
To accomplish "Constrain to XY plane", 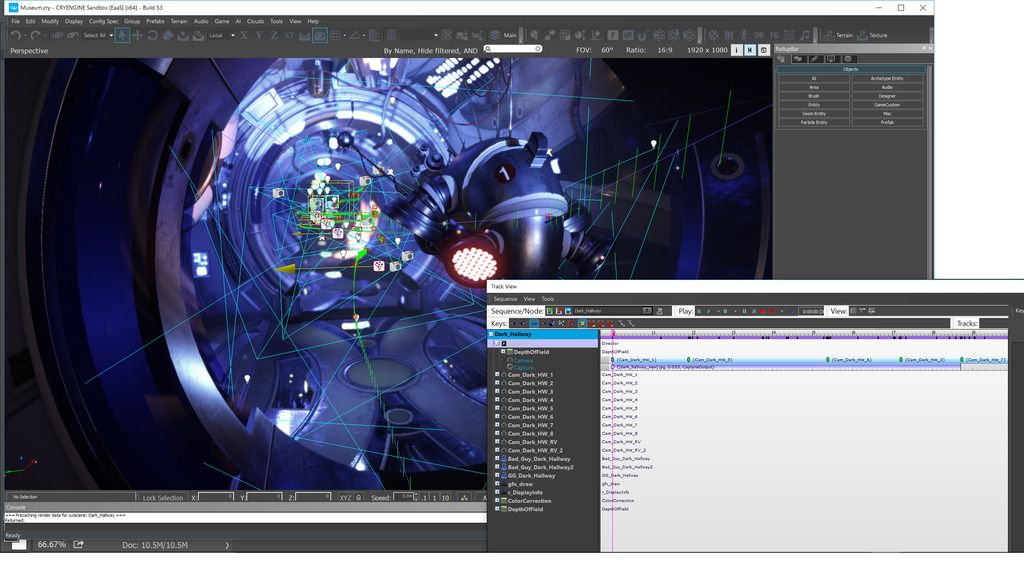I will pos(289,35).
